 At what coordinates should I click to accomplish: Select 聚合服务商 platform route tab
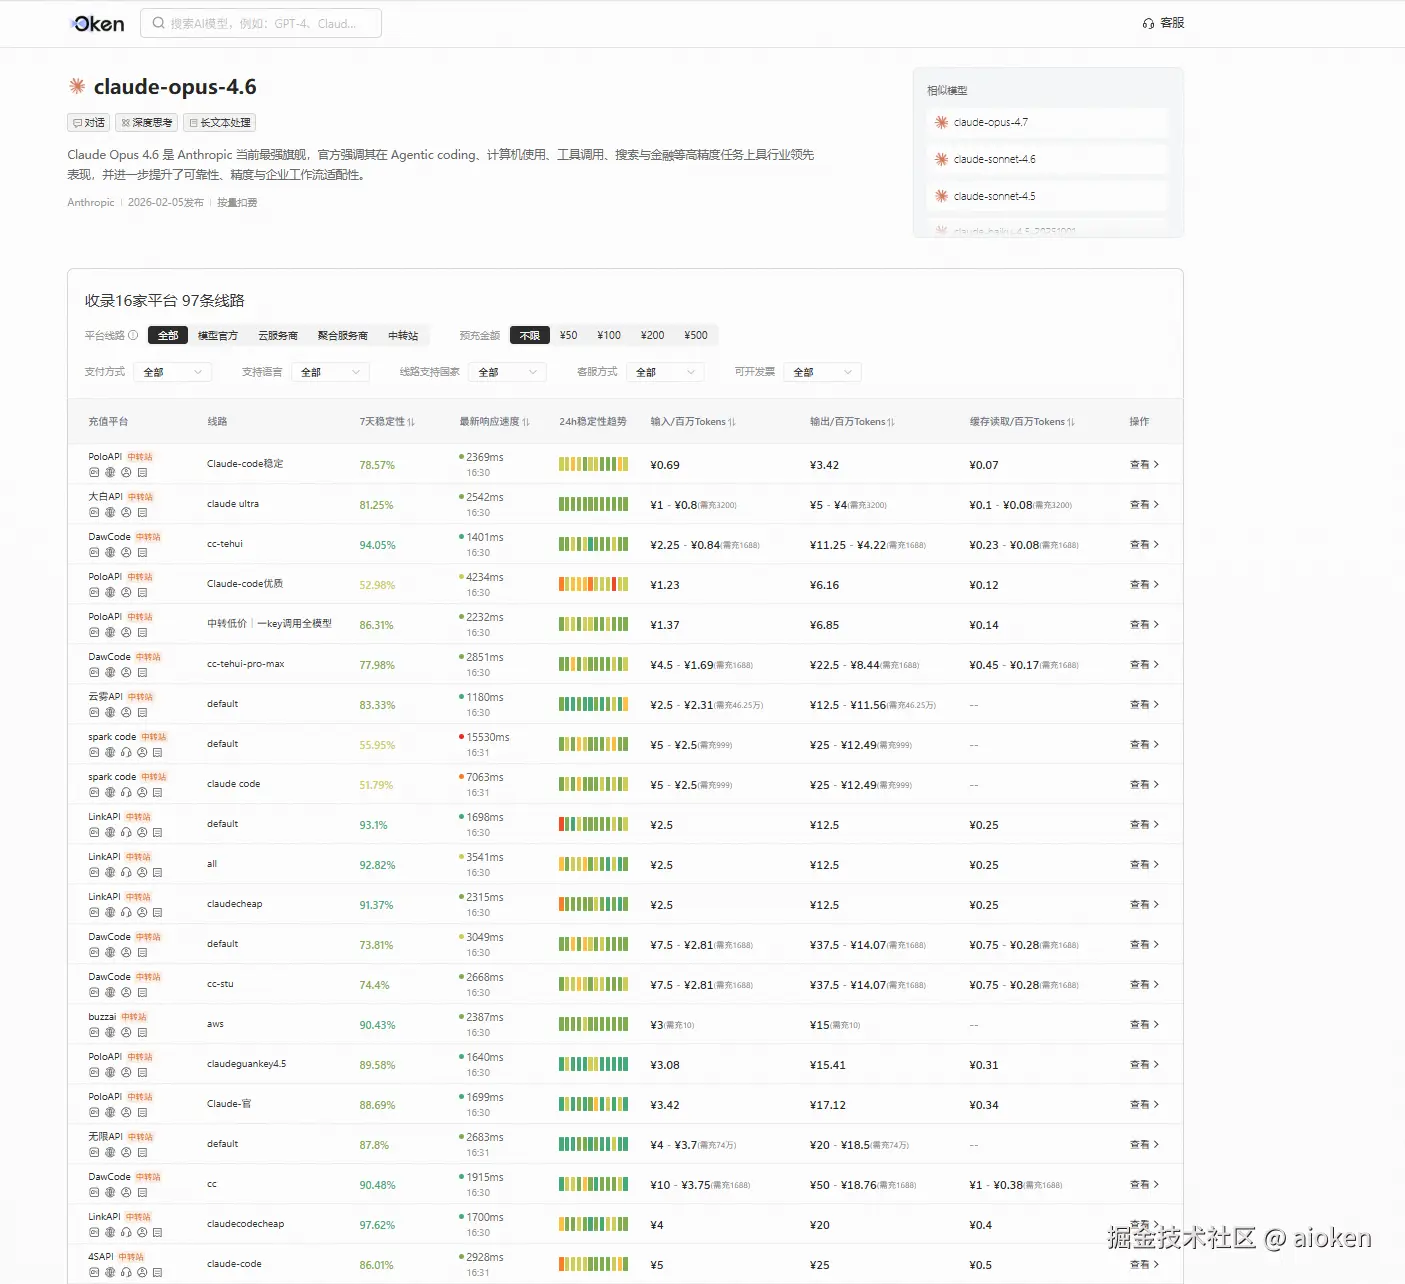point(343,335)
